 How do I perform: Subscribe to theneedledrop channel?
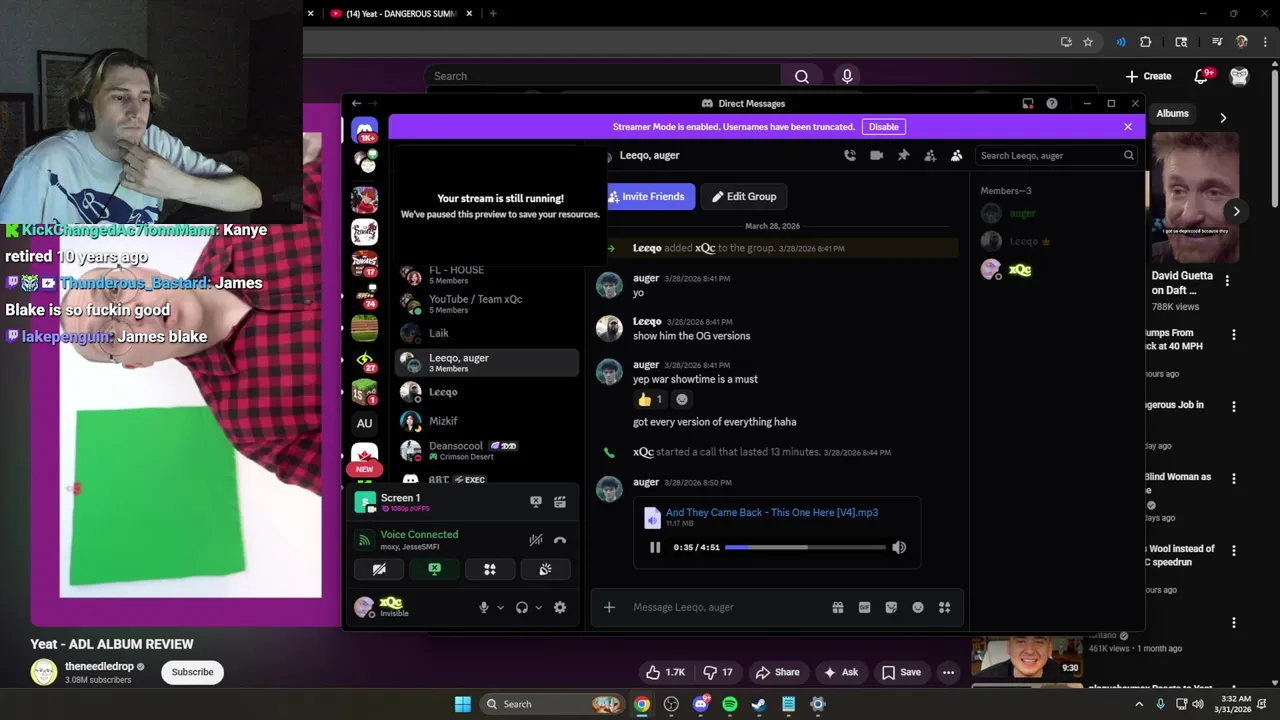[x=192, y=672]
